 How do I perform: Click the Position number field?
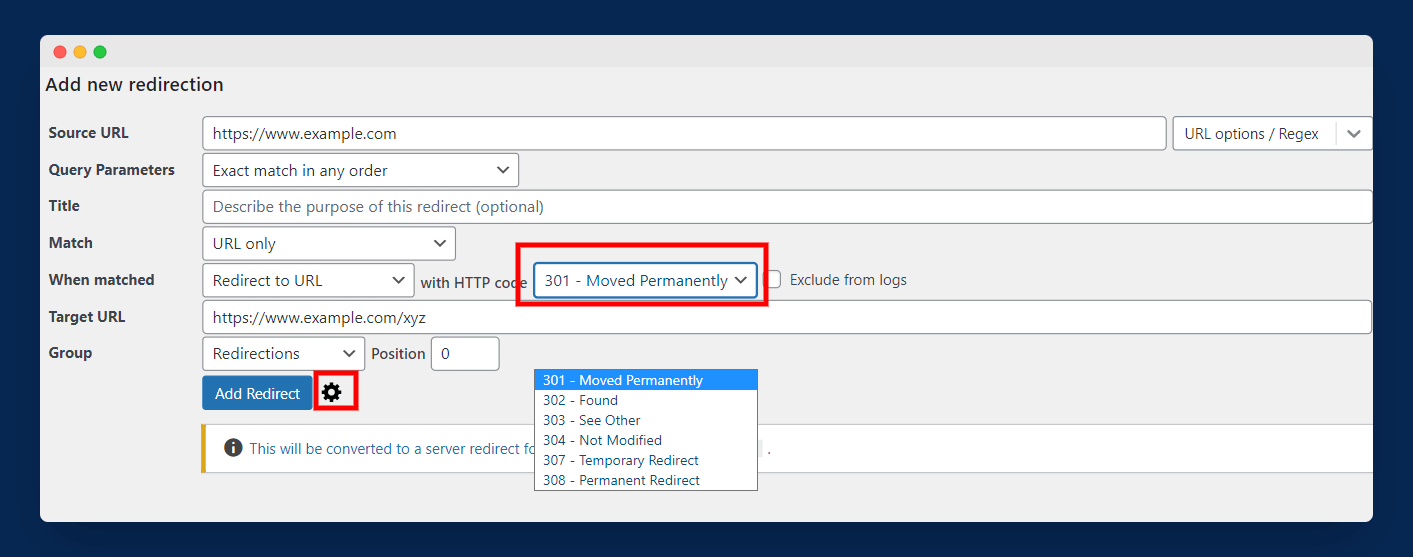[465, 353]
